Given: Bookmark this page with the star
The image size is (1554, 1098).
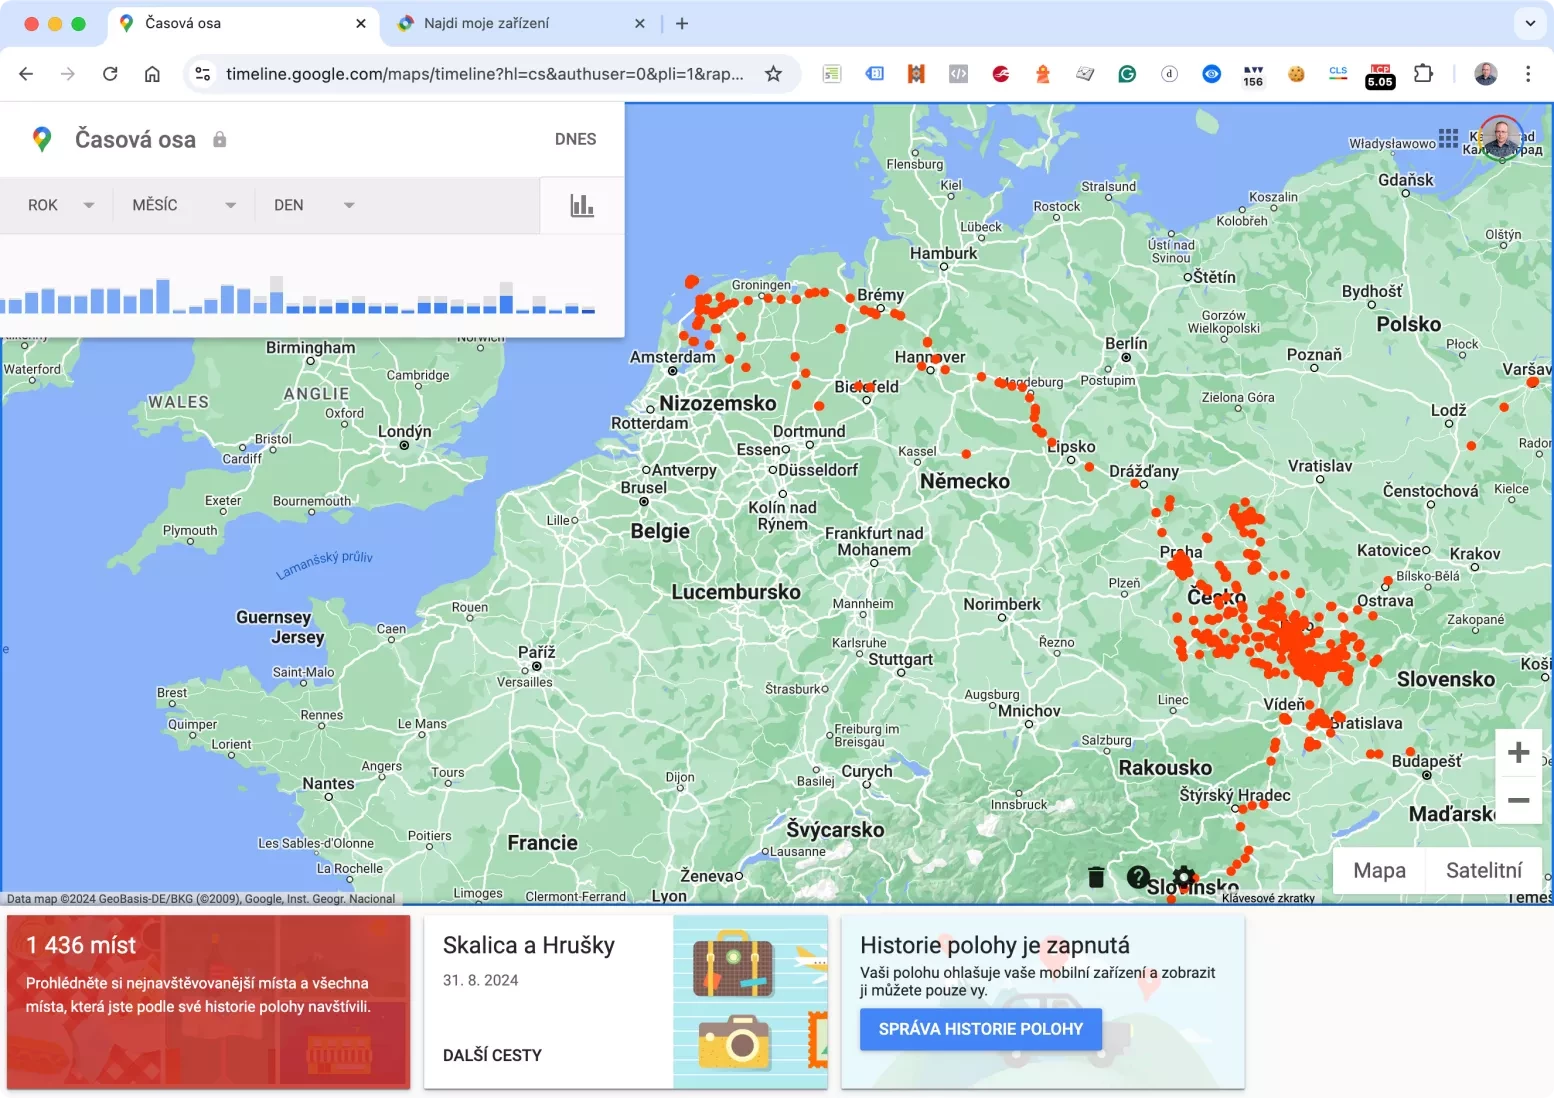Looking at the screenshot, I should [773, 74].
